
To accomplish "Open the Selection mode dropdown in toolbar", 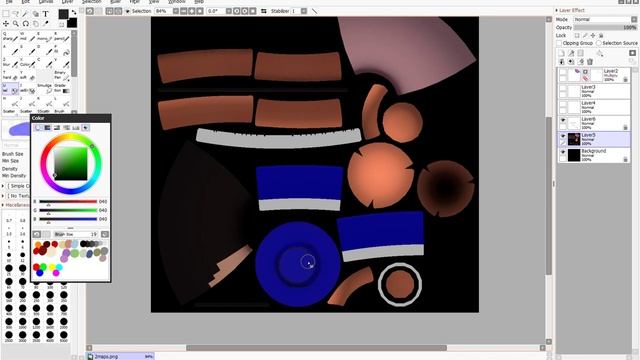I will coord(138,11).
